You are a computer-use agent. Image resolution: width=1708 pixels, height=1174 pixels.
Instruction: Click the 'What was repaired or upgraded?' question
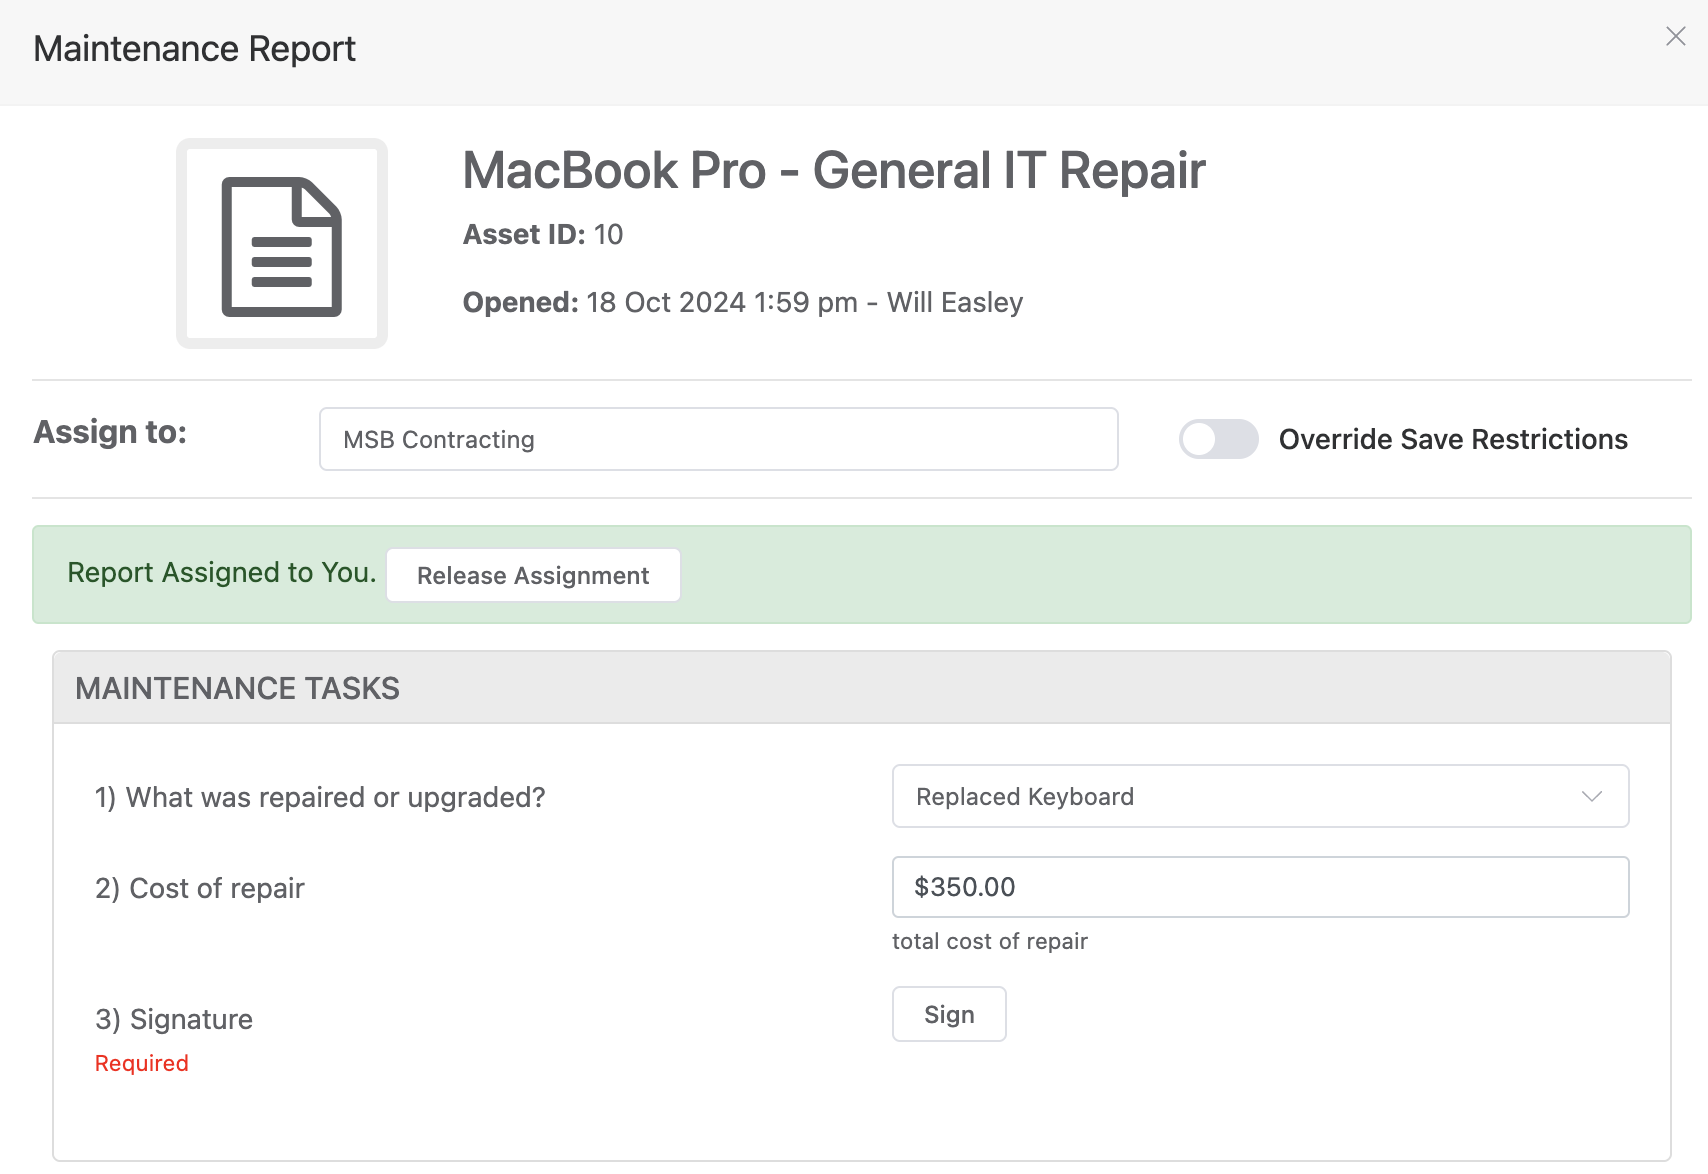(320, 797)
